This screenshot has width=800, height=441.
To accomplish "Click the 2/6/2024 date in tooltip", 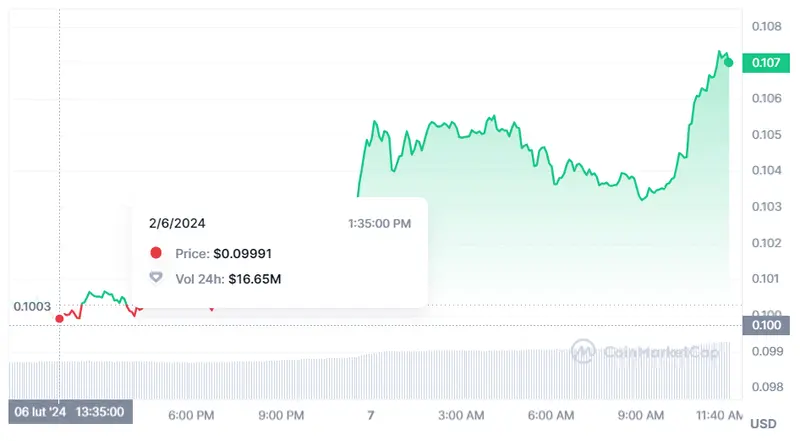I will coord(177,223).
